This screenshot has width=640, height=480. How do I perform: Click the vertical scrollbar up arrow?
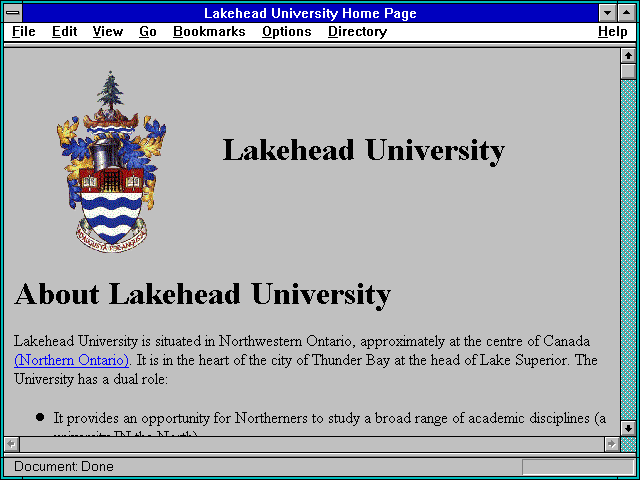(628, 55)
